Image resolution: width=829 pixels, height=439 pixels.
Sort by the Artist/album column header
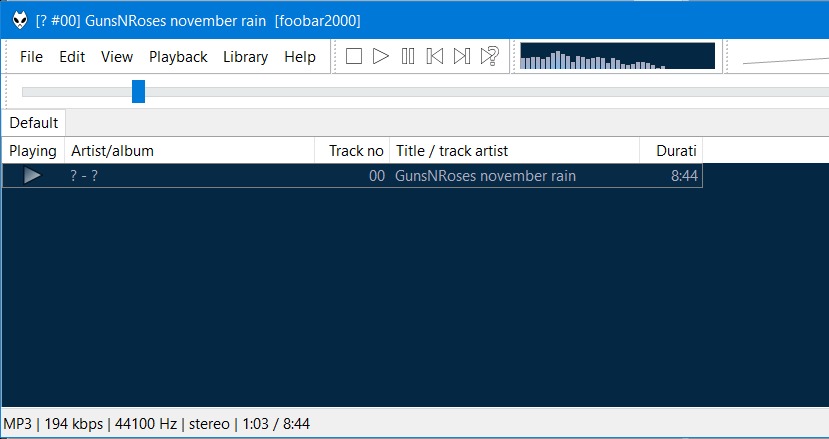[x=189, y=151]
